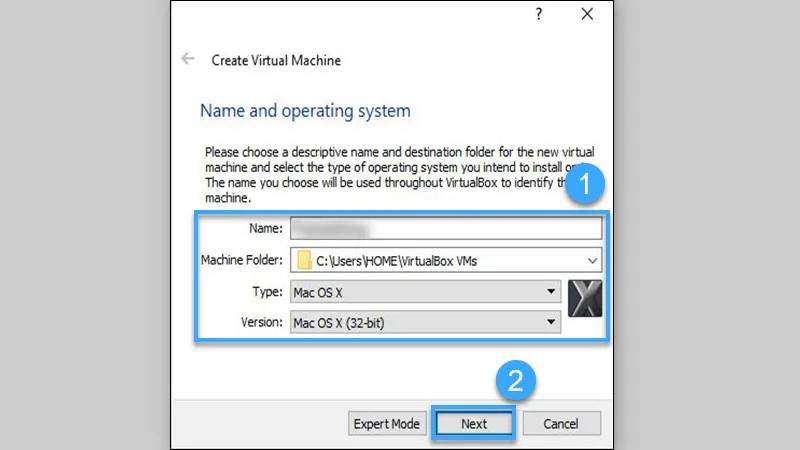Click the yellow folder icon in Machine Folder

coord(304,260)
